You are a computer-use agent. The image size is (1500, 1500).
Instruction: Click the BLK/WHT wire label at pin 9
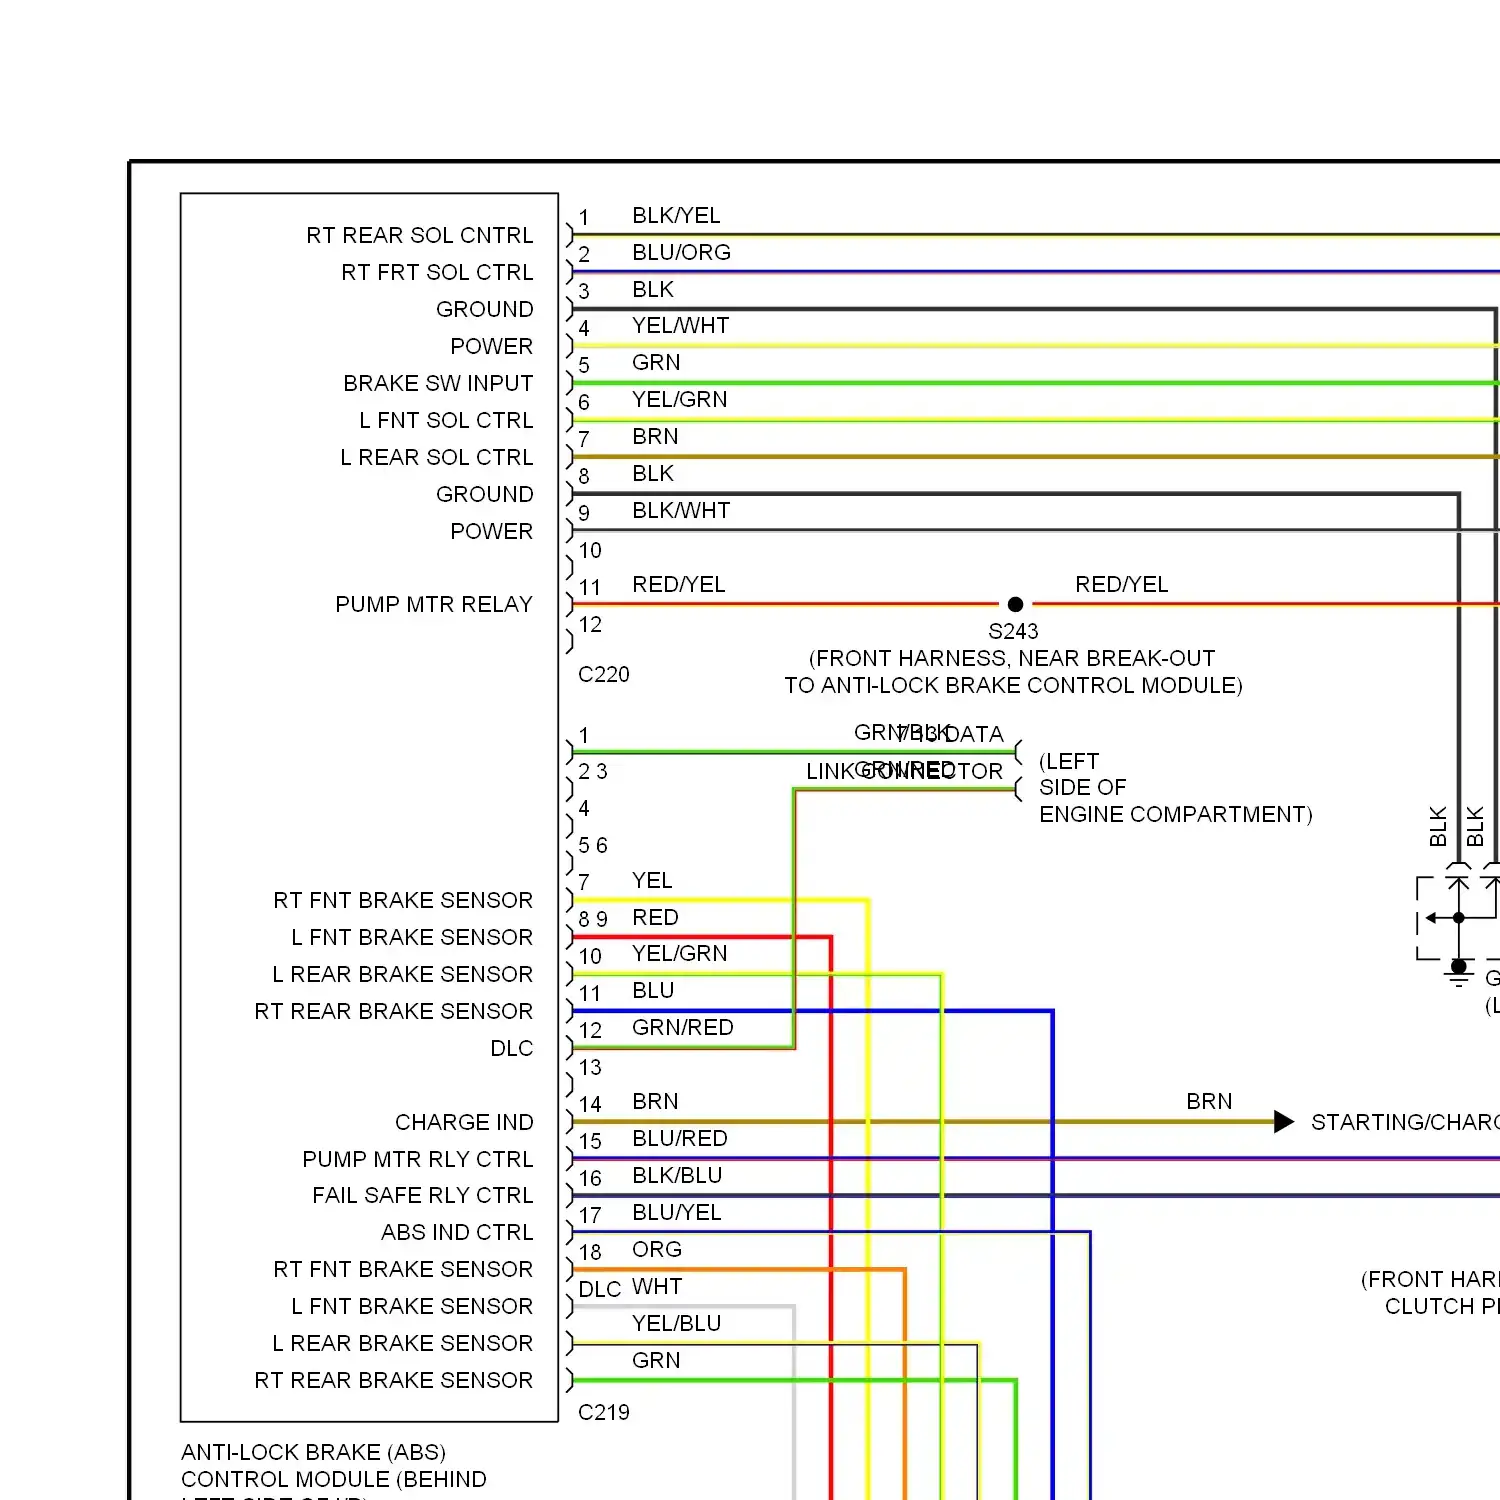coord(681,510)
